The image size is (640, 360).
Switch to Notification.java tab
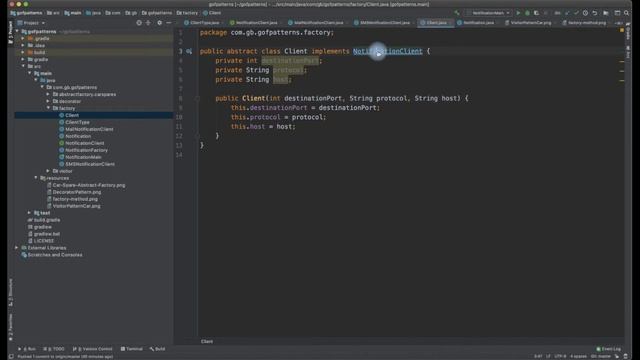tap(476, 23)
